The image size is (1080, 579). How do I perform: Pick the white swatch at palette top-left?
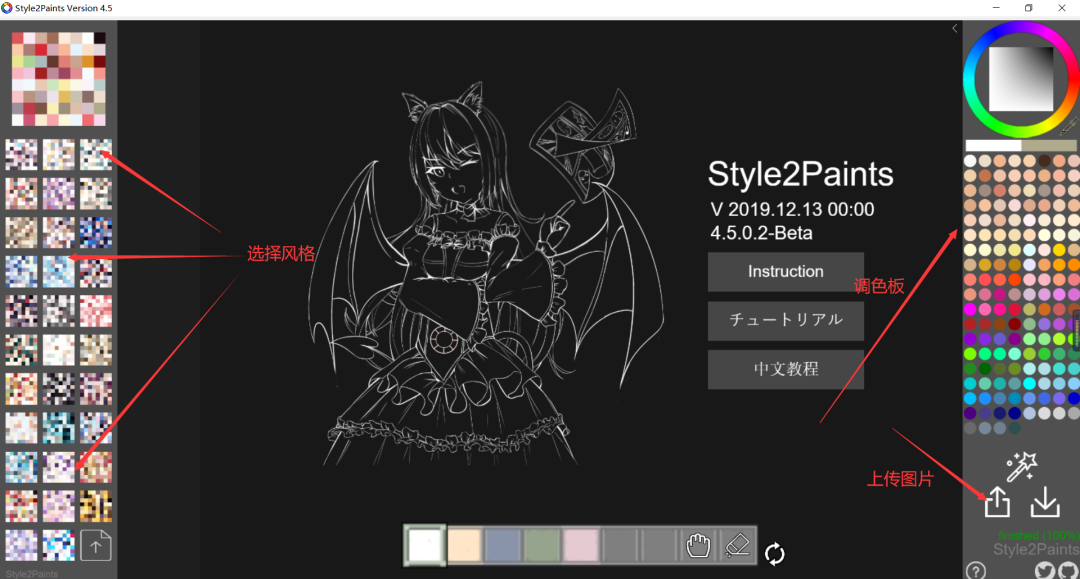coord(970,161)
